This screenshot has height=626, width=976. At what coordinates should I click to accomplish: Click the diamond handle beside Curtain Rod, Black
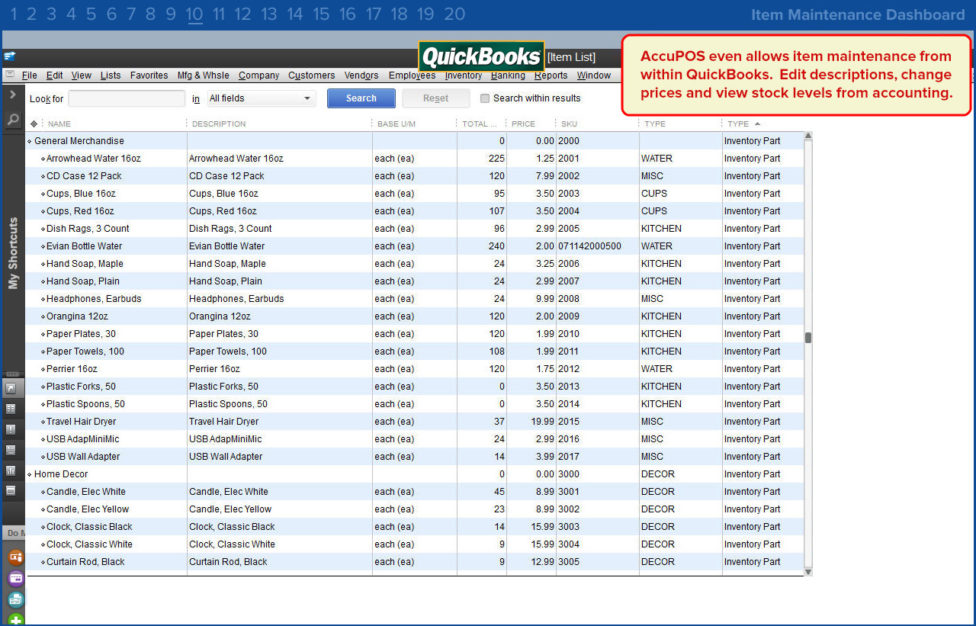click(x=43, y=562)
